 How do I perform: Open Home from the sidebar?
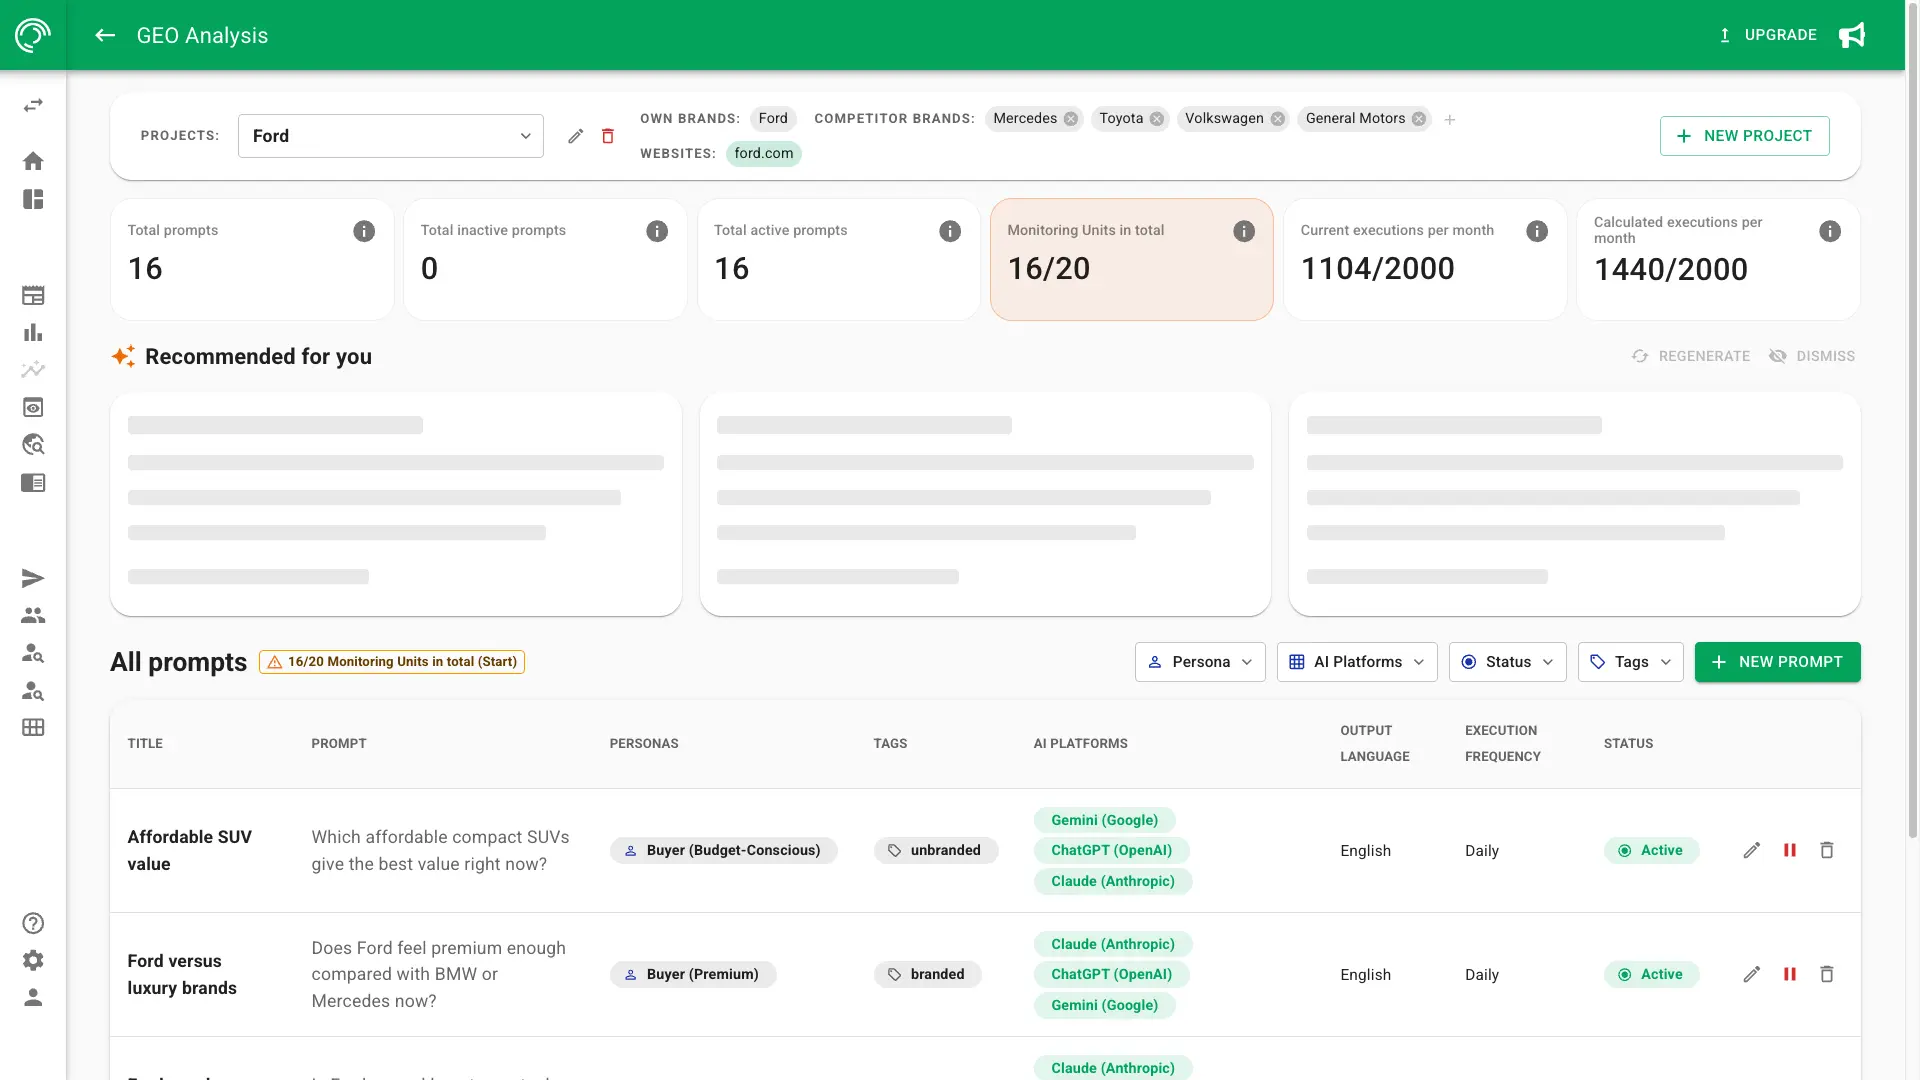coord(33,161)
